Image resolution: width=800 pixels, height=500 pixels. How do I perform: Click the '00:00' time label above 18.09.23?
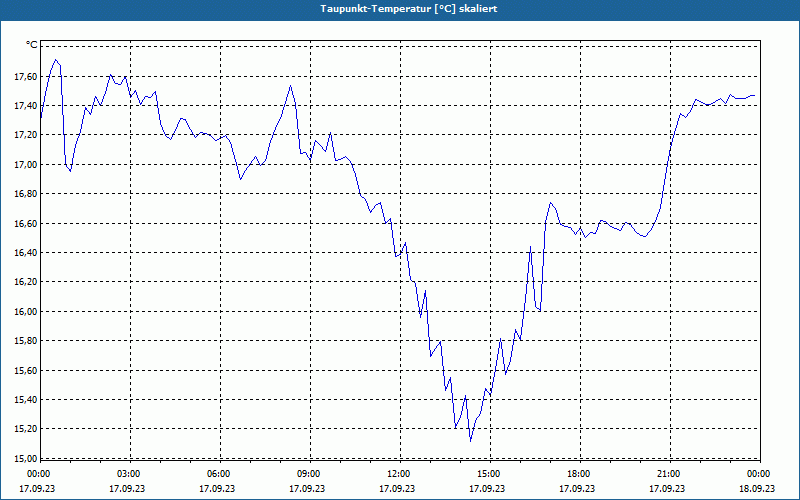coord(758,474)
